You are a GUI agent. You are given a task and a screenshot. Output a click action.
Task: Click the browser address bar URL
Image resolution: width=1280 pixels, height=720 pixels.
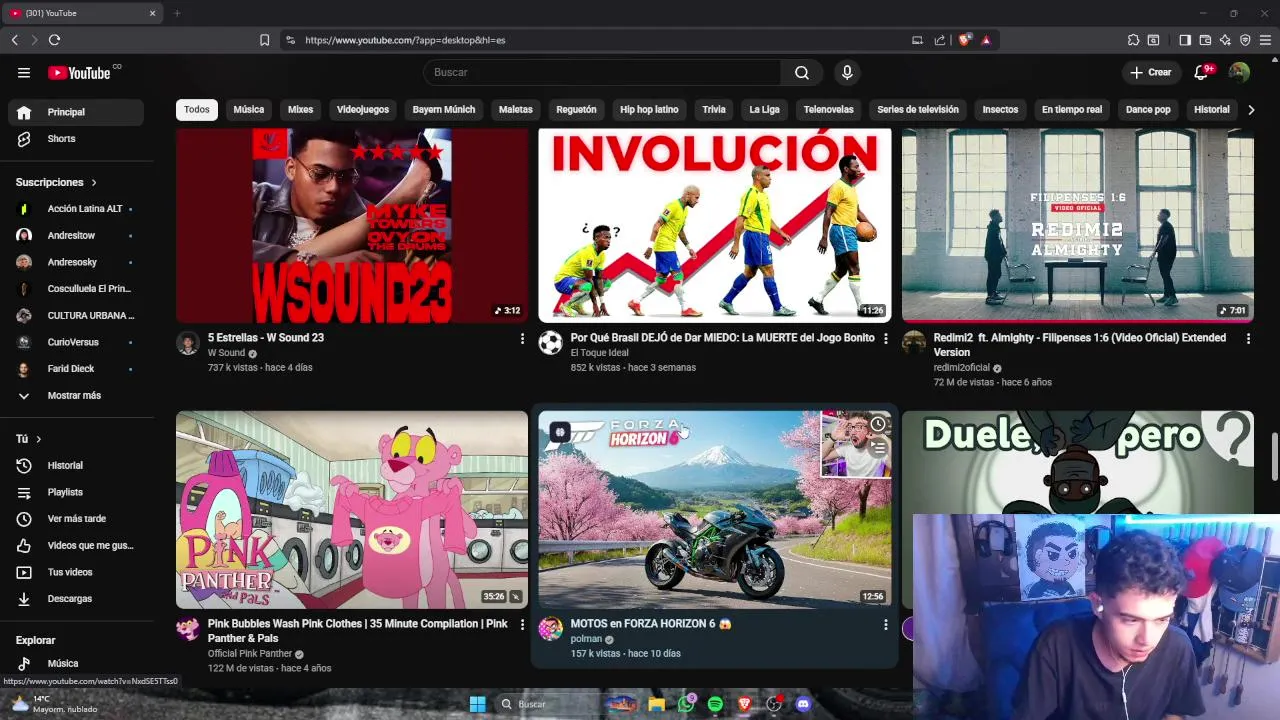click(x=405, y=40)
